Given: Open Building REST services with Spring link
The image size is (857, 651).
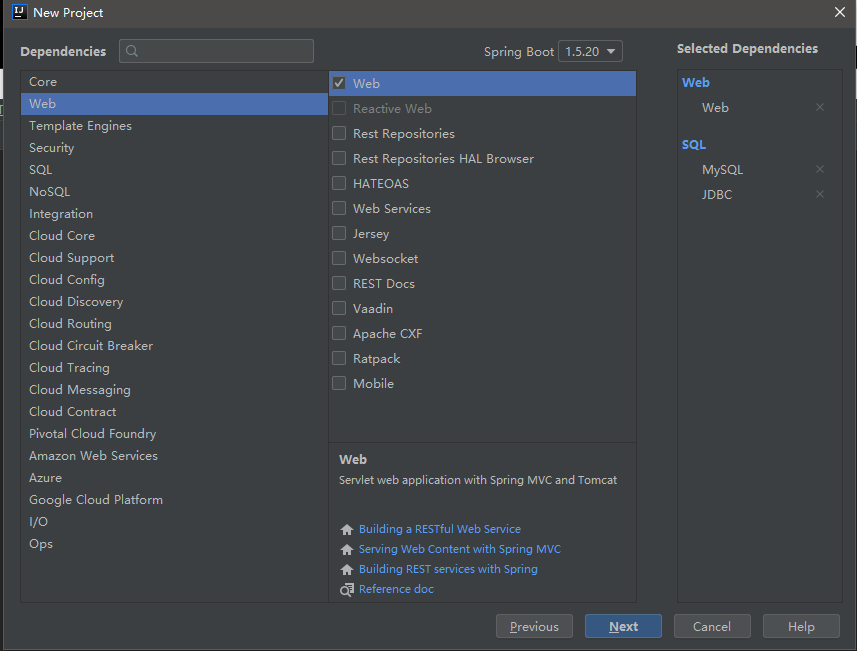Looking at the screenshot, I should point(448,569).
